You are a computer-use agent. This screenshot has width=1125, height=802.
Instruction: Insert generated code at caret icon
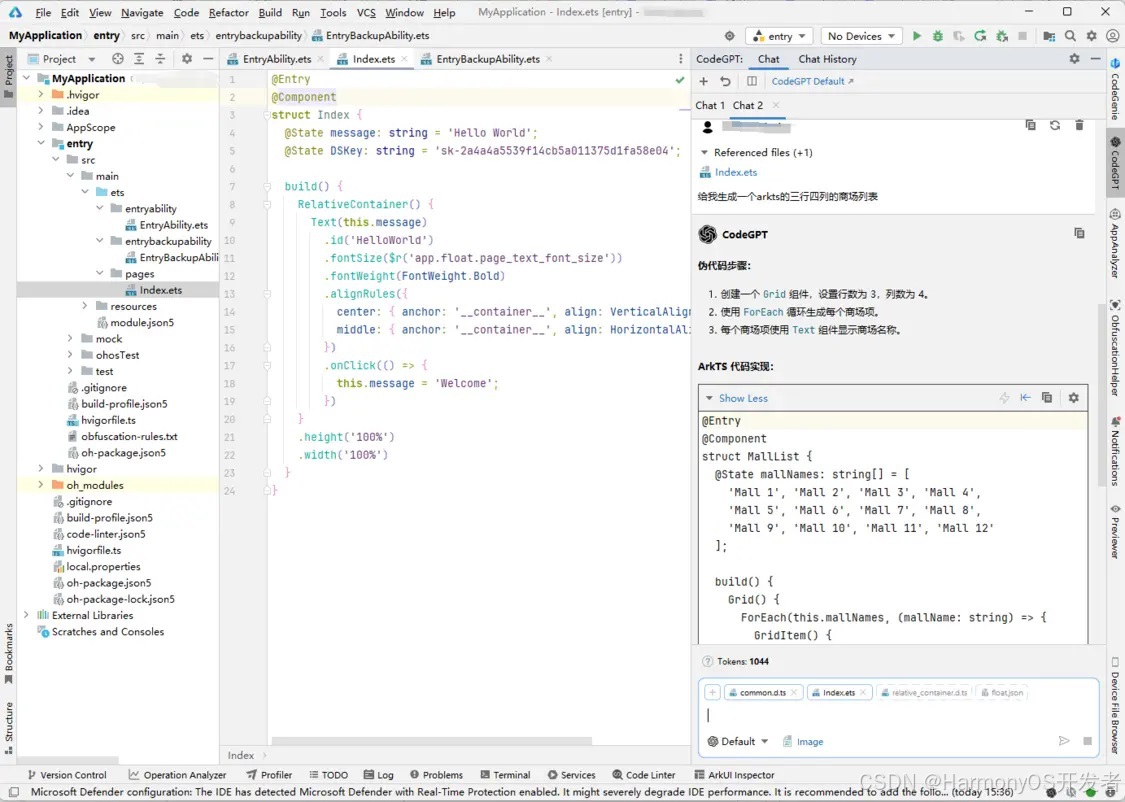click(1025, 397)
